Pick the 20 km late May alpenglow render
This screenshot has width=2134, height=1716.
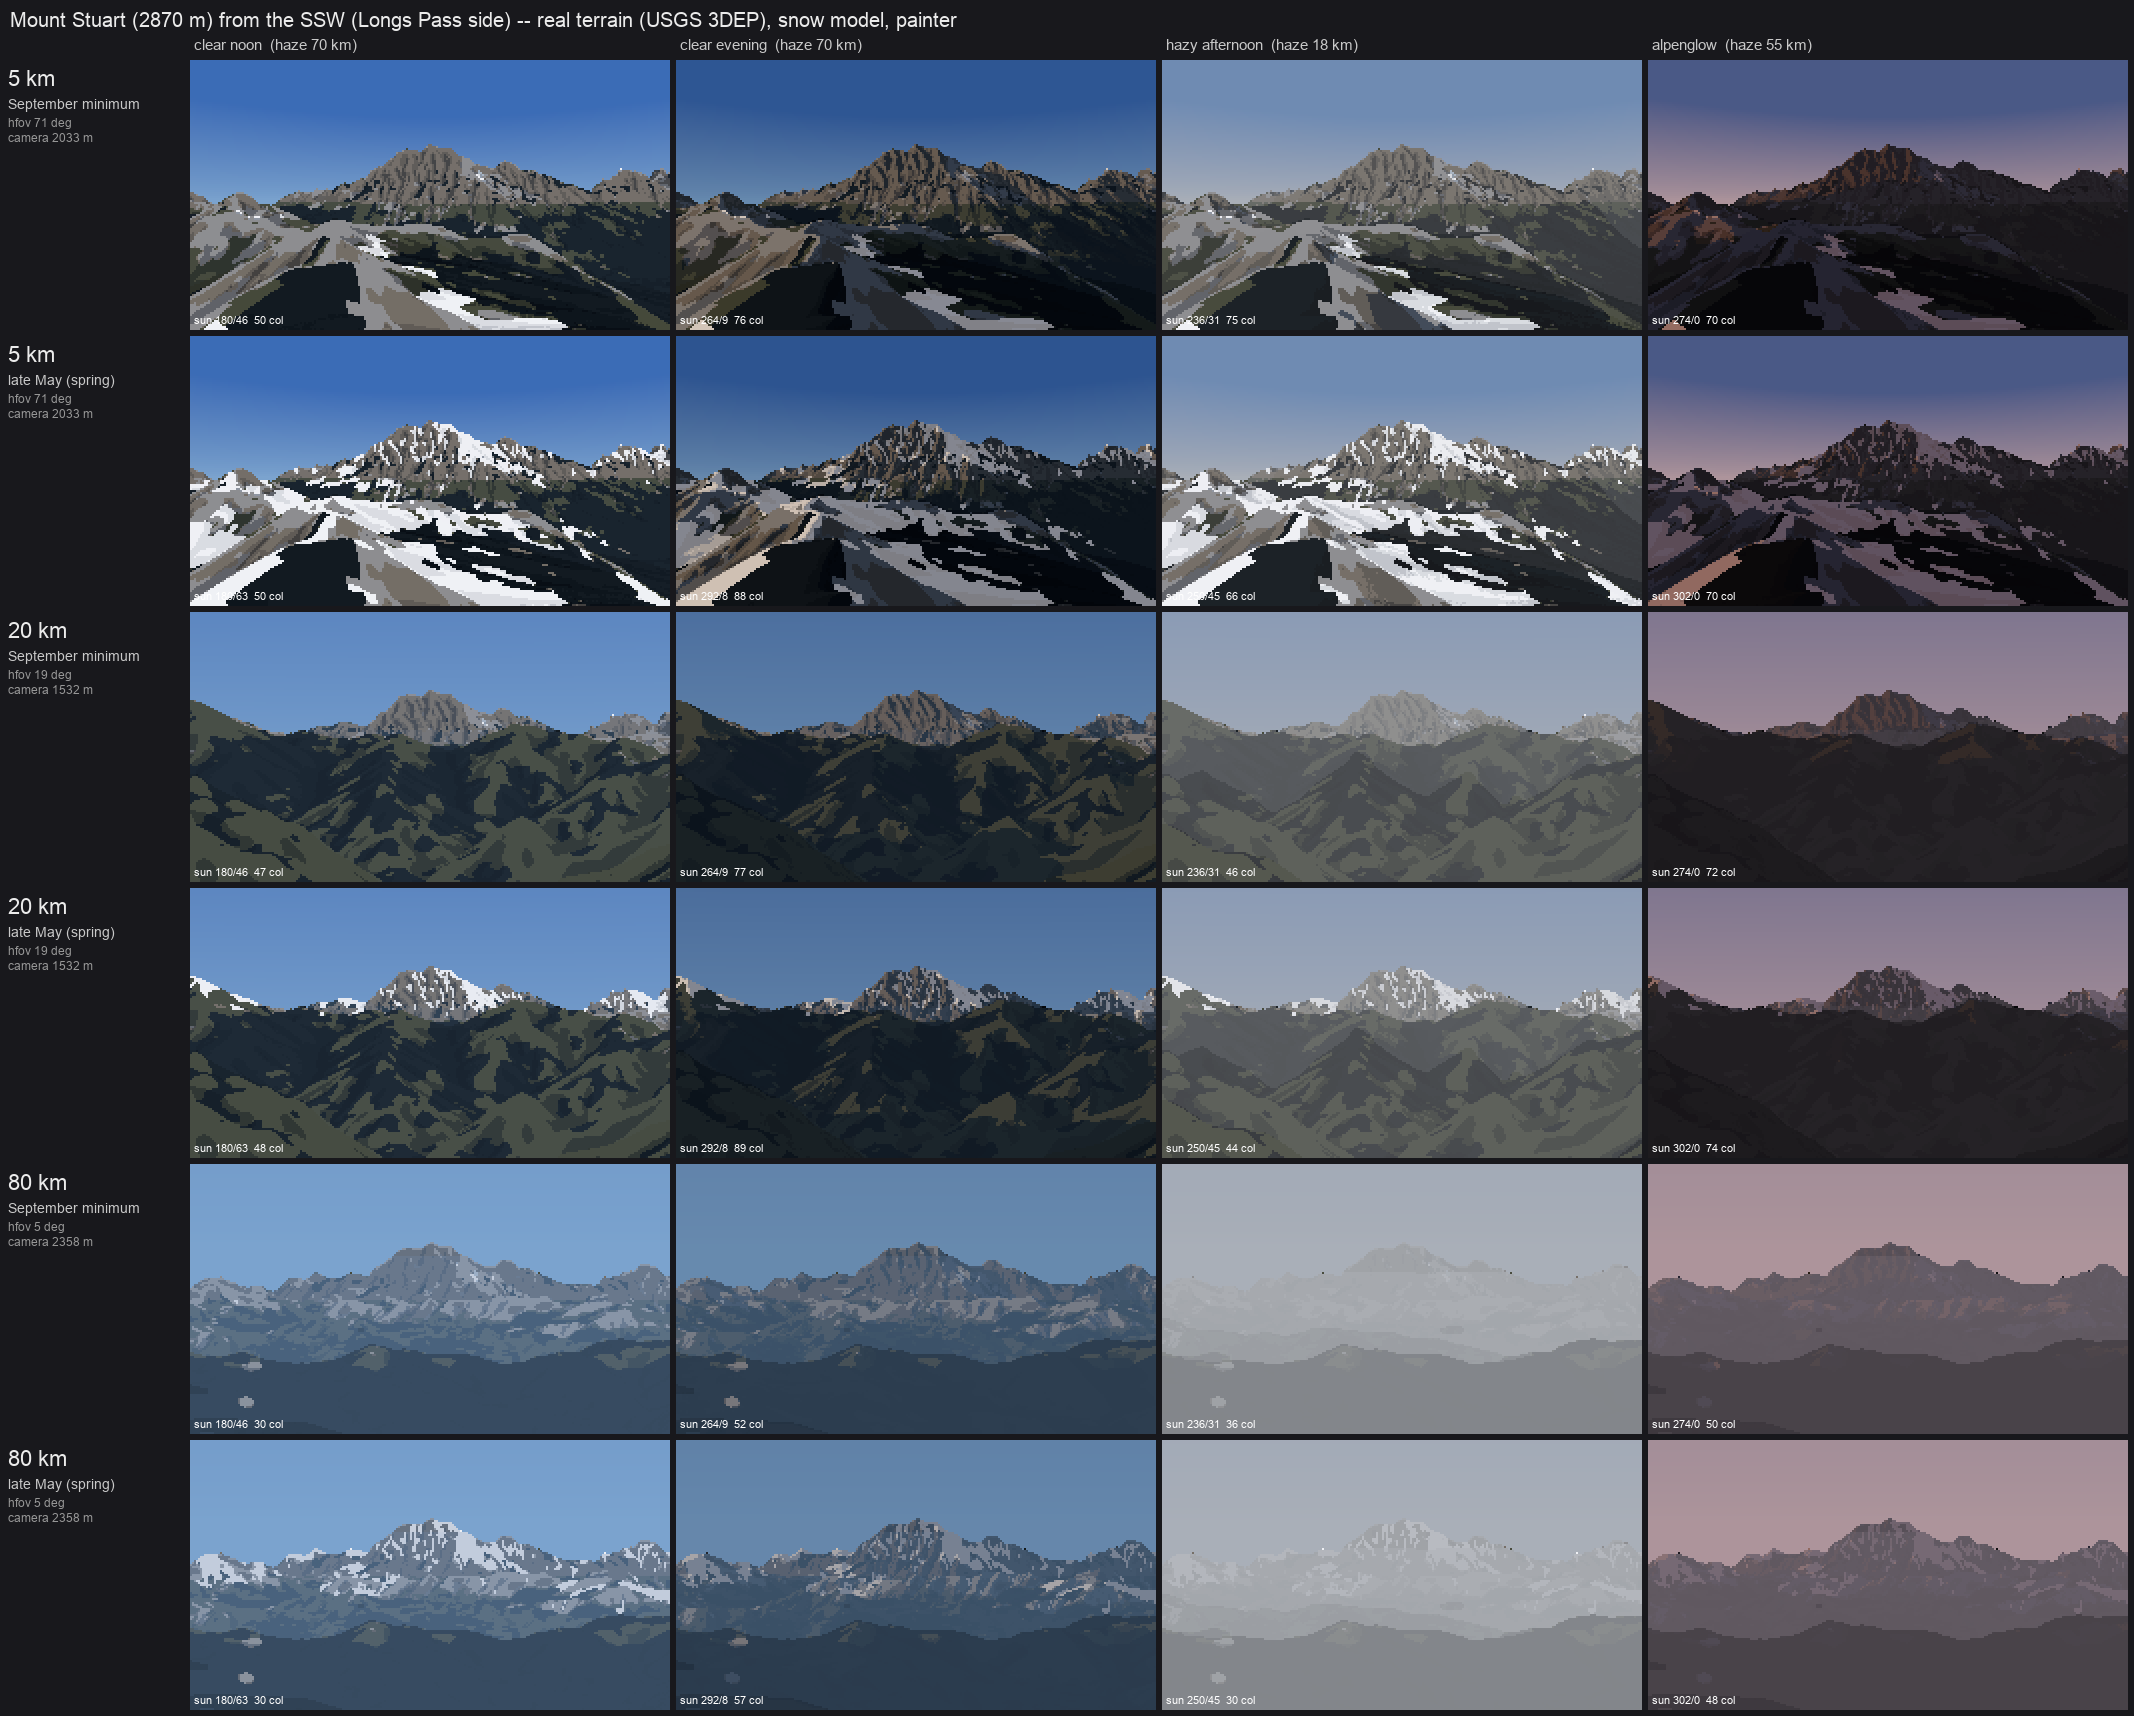click(1888, 1023)
